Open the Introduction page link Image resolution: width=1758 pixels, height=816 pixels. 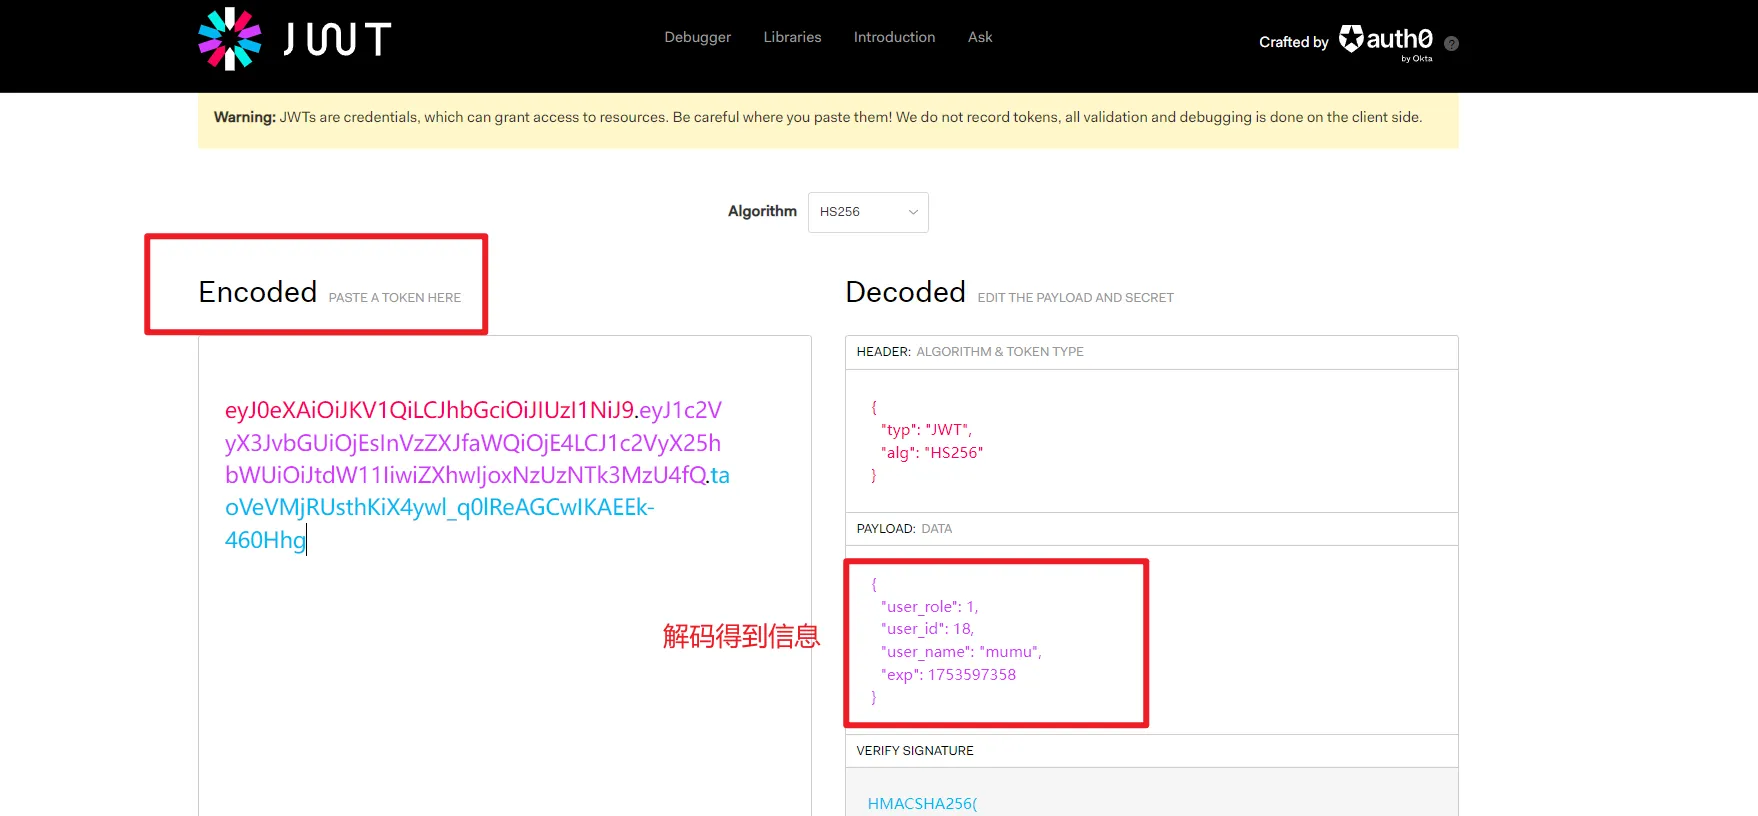(x=894, y=37)
